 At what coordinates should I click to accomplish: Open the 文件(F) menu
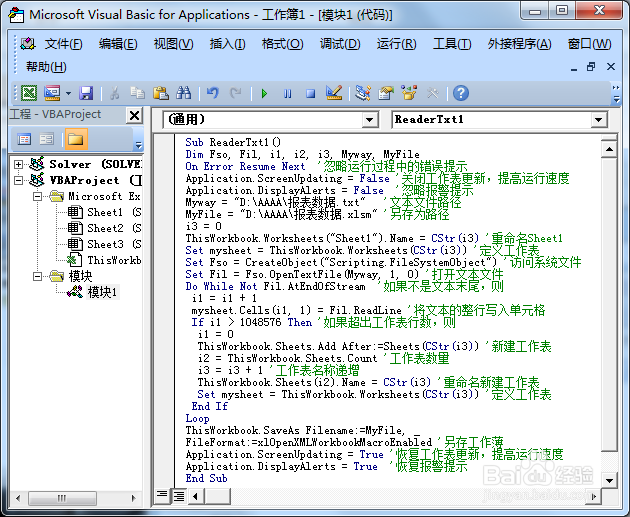63,44
